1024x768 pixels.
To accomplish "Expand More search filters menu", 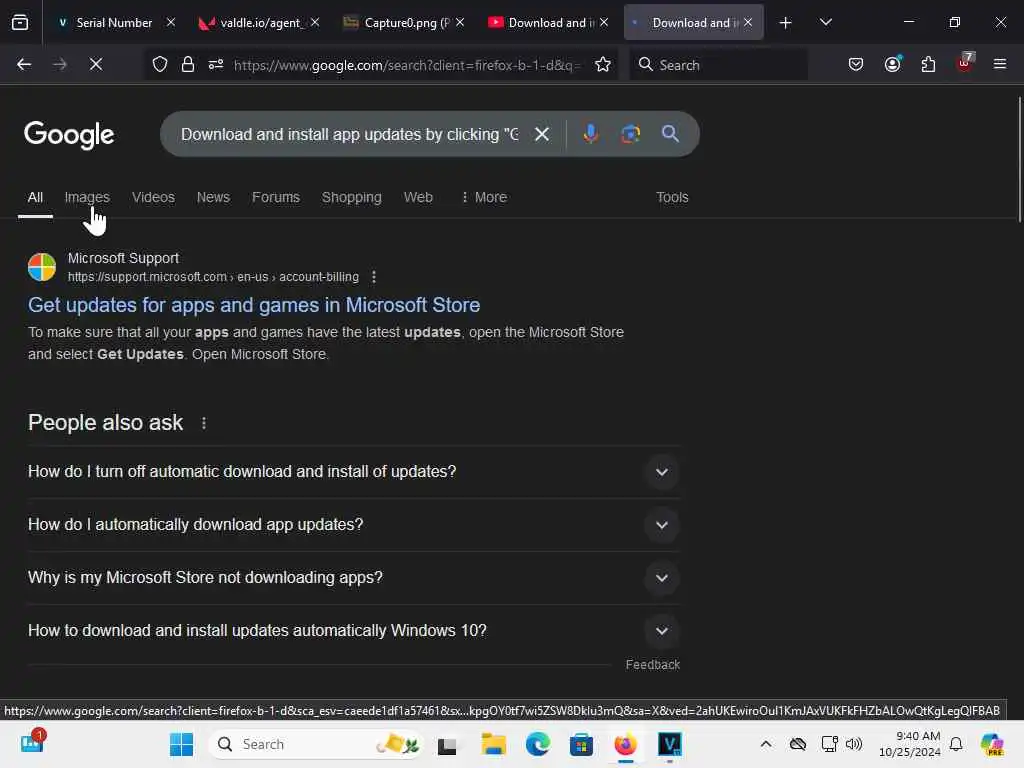I will point(484,197).
